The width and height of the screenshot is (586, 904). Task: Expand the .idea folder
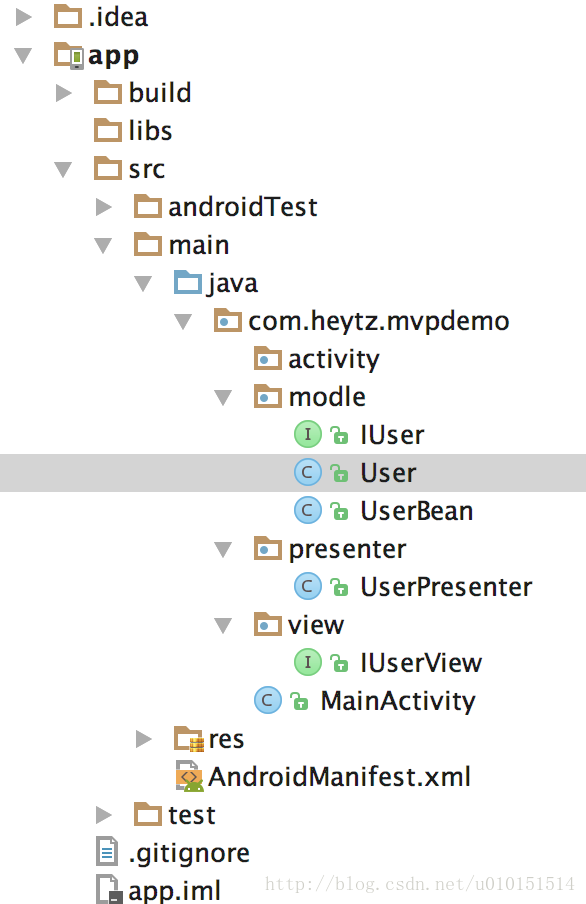(24, 17)
